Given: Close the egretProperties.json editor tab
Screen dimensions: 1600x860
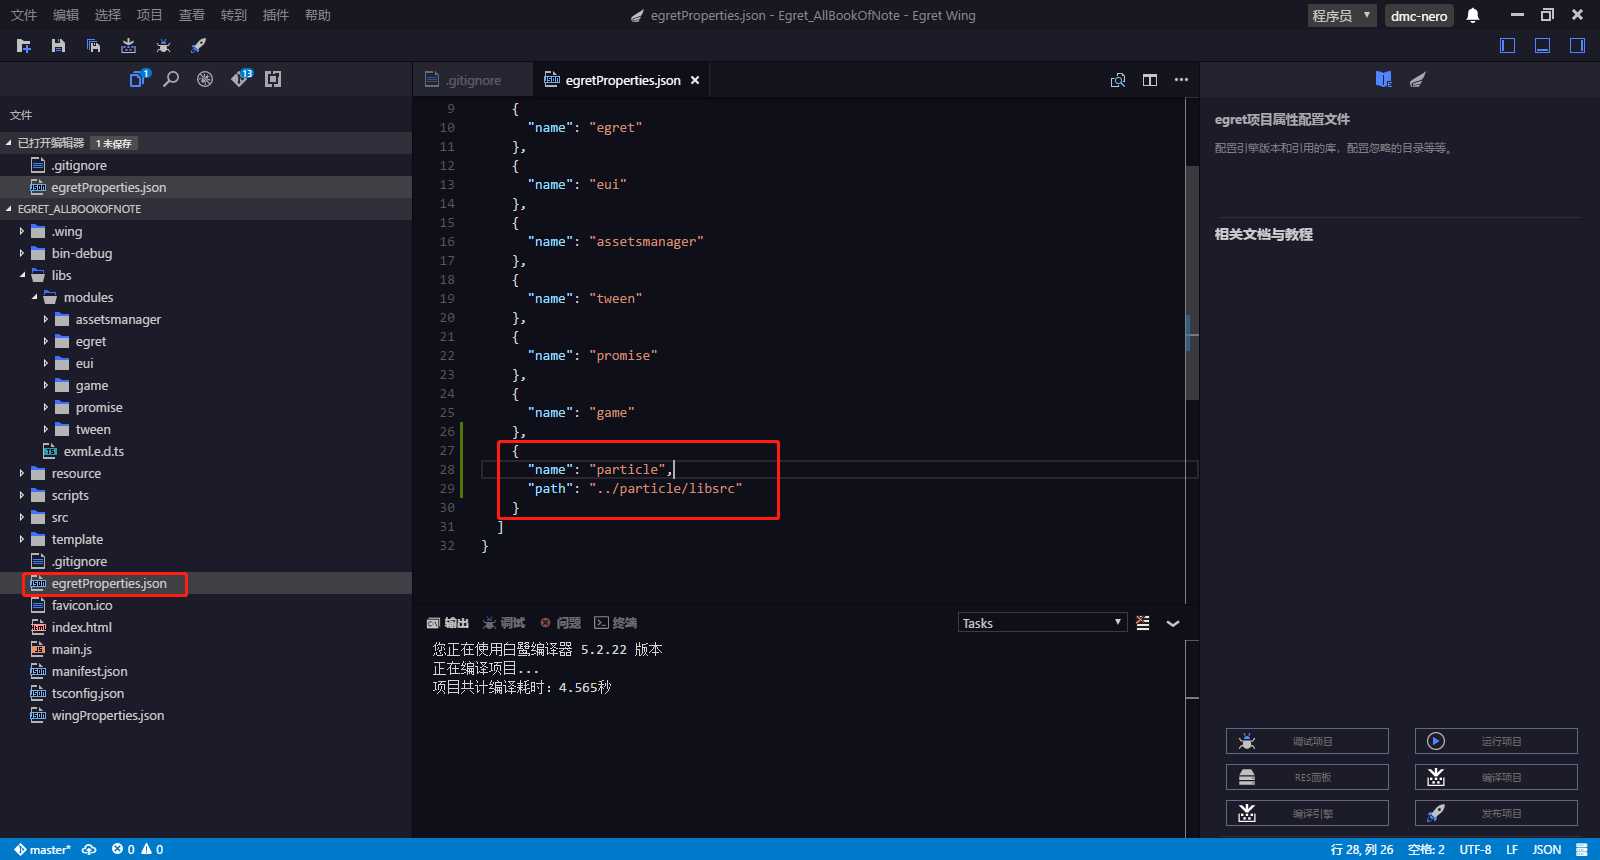Looking at the screenshot, I should coord(695,80).
